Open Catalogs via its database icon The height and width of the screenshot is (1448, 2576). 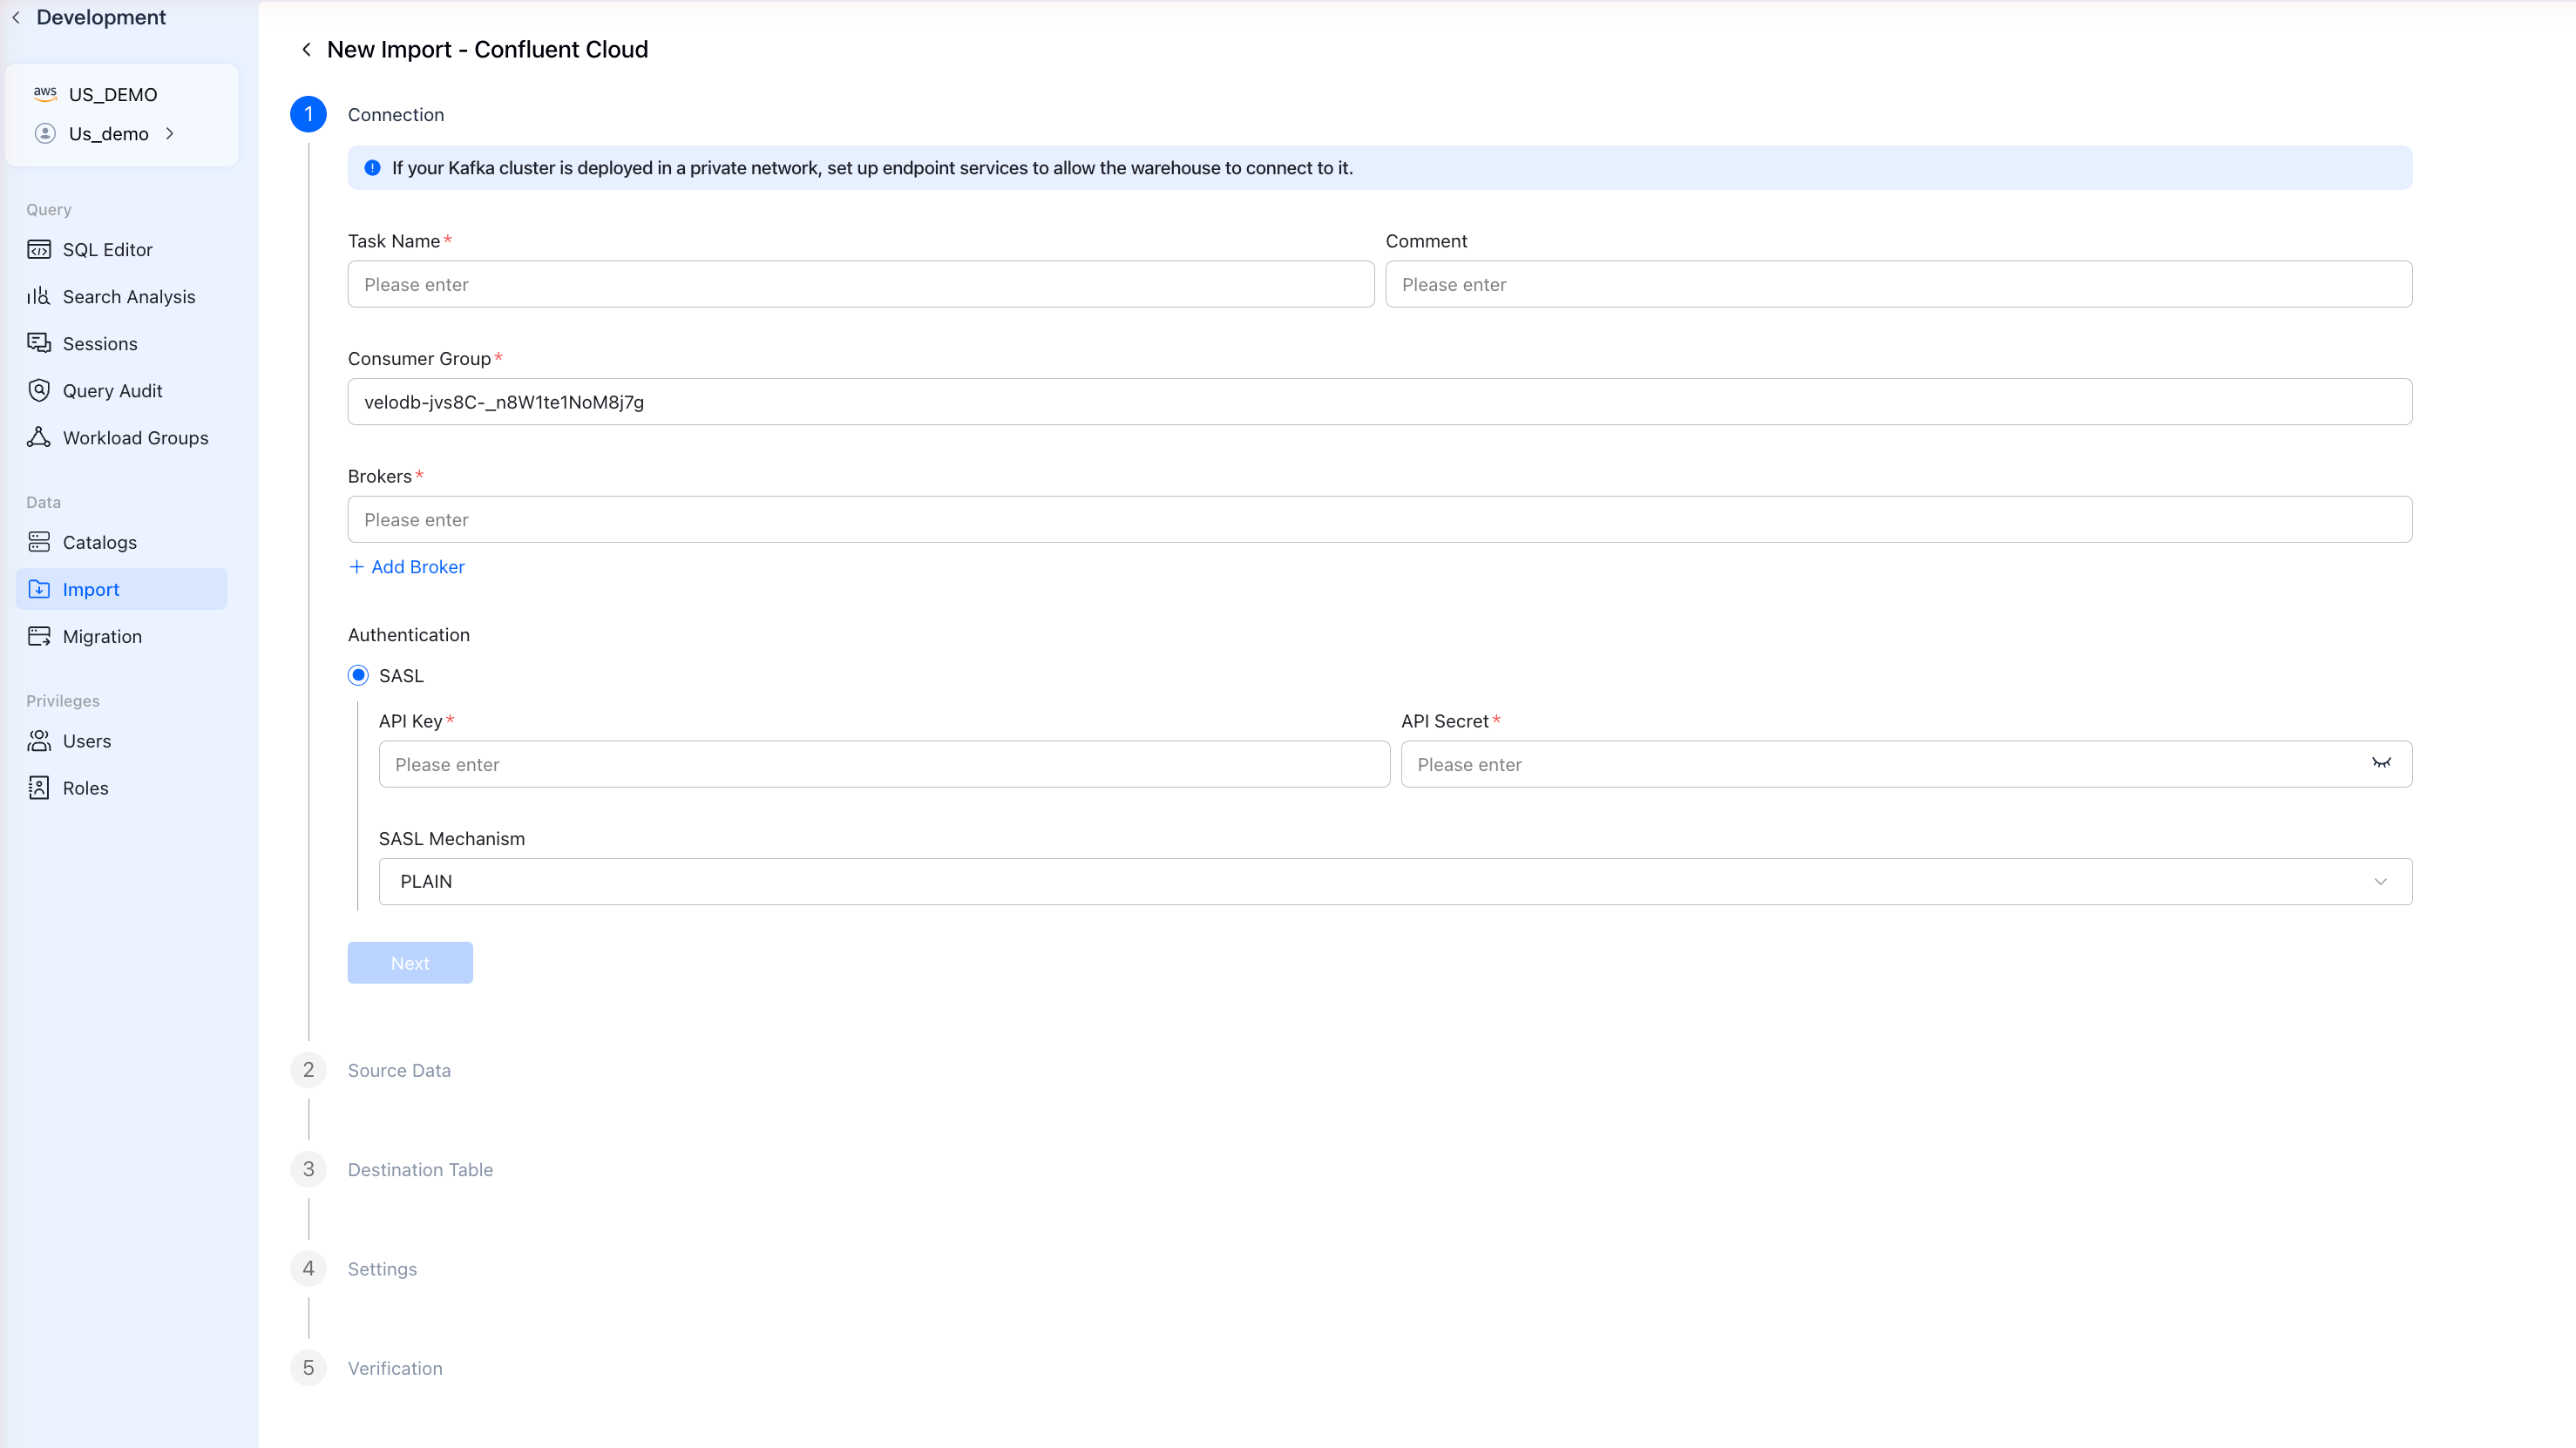39,543
